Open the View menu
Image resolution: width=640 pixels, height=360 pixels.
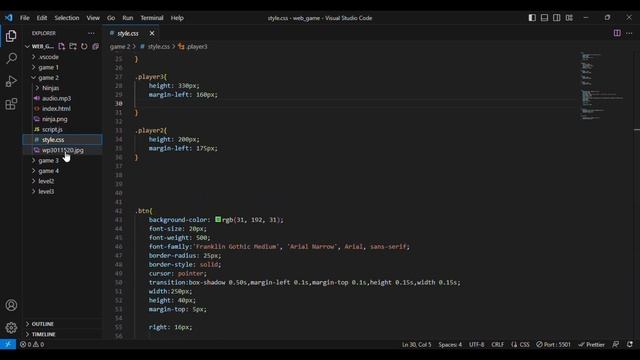(93, 18)
